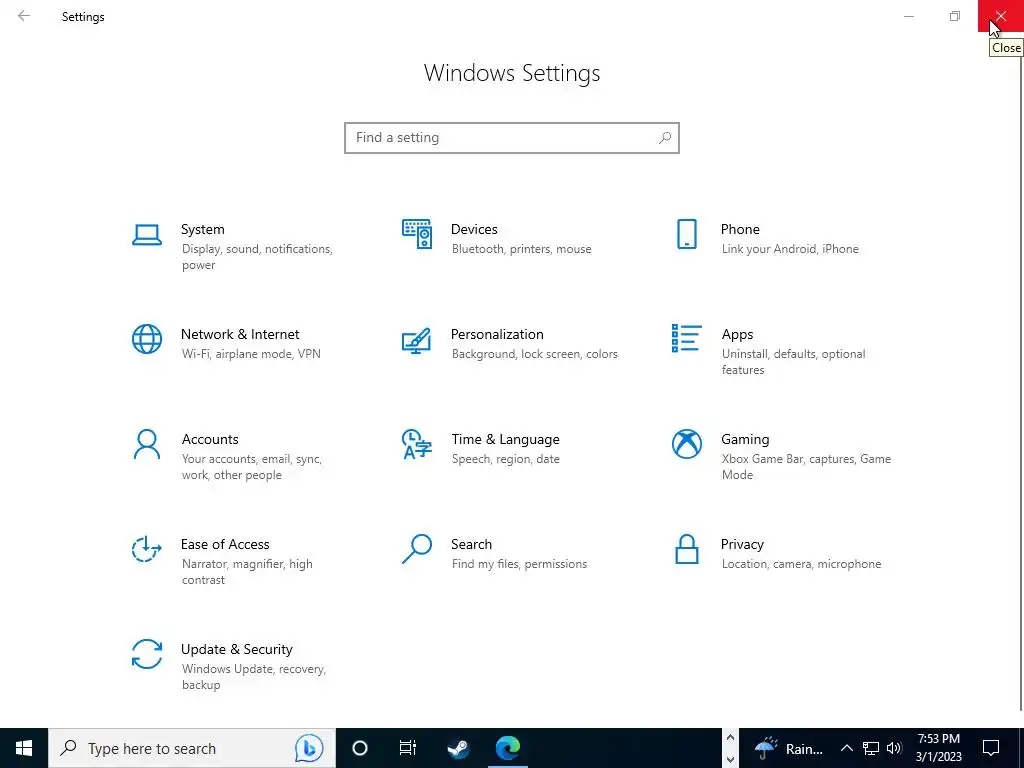Open the Update & Security arrows icon
This screenshot has height=768, width=1024.
(x=147, y=654)
